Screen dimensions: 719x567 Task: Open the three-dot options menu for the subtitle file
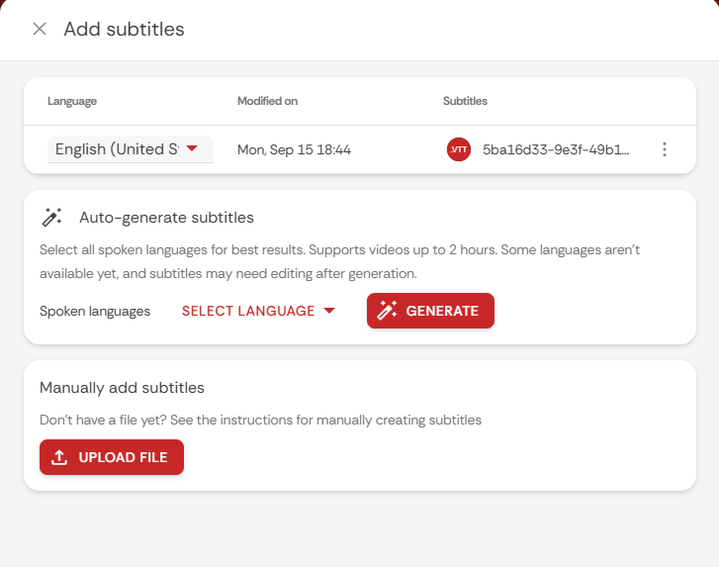pyautogui.click(x=664, y=150)
